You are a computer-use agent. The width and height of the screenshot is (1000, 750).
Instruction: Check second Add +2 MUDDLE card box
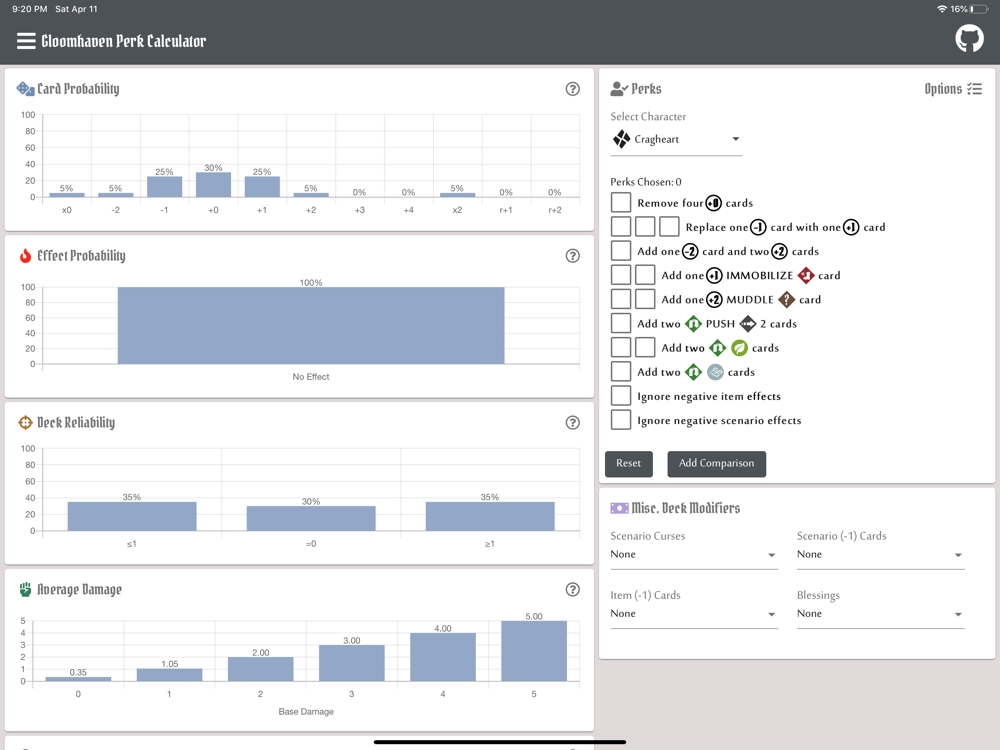645,300
